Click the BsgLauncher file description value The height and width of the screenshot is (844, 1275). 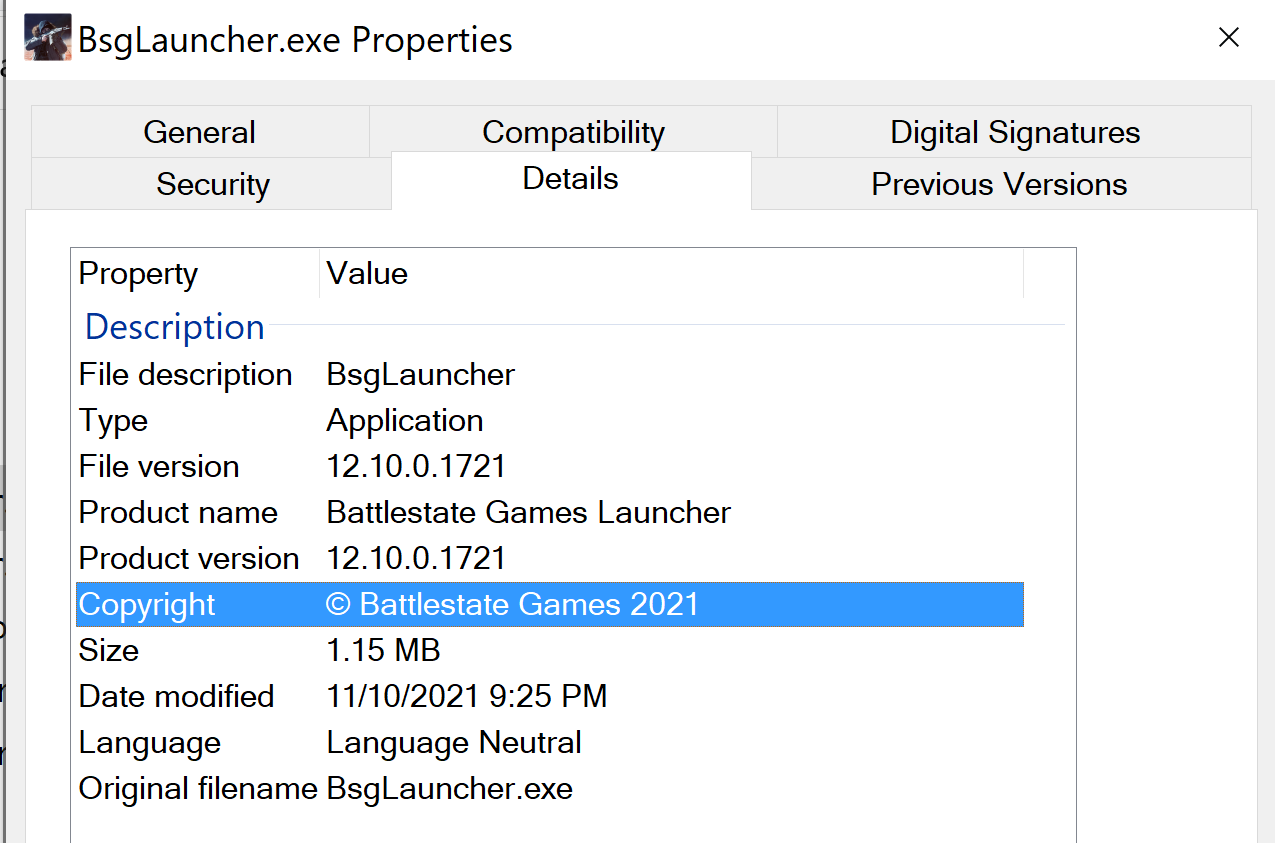[x=421, y=375]
